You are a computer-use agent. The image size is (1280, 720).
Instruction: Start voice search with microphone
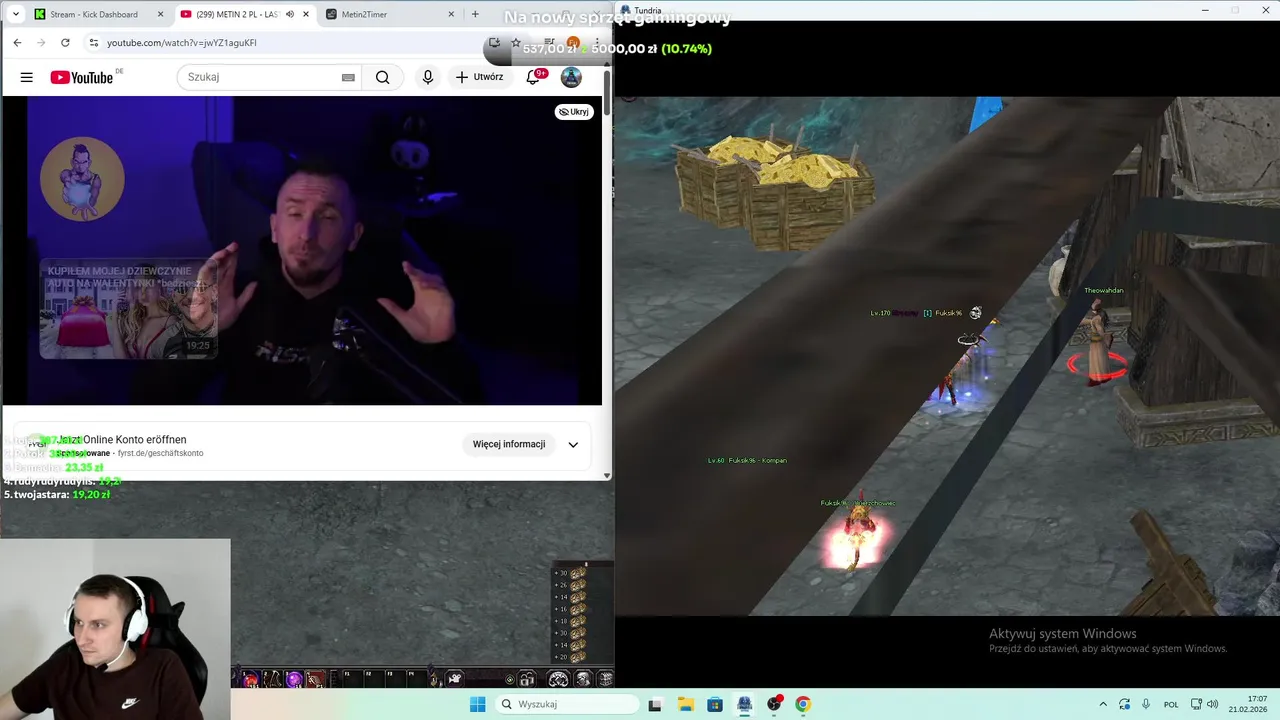[x=428, y=77]
